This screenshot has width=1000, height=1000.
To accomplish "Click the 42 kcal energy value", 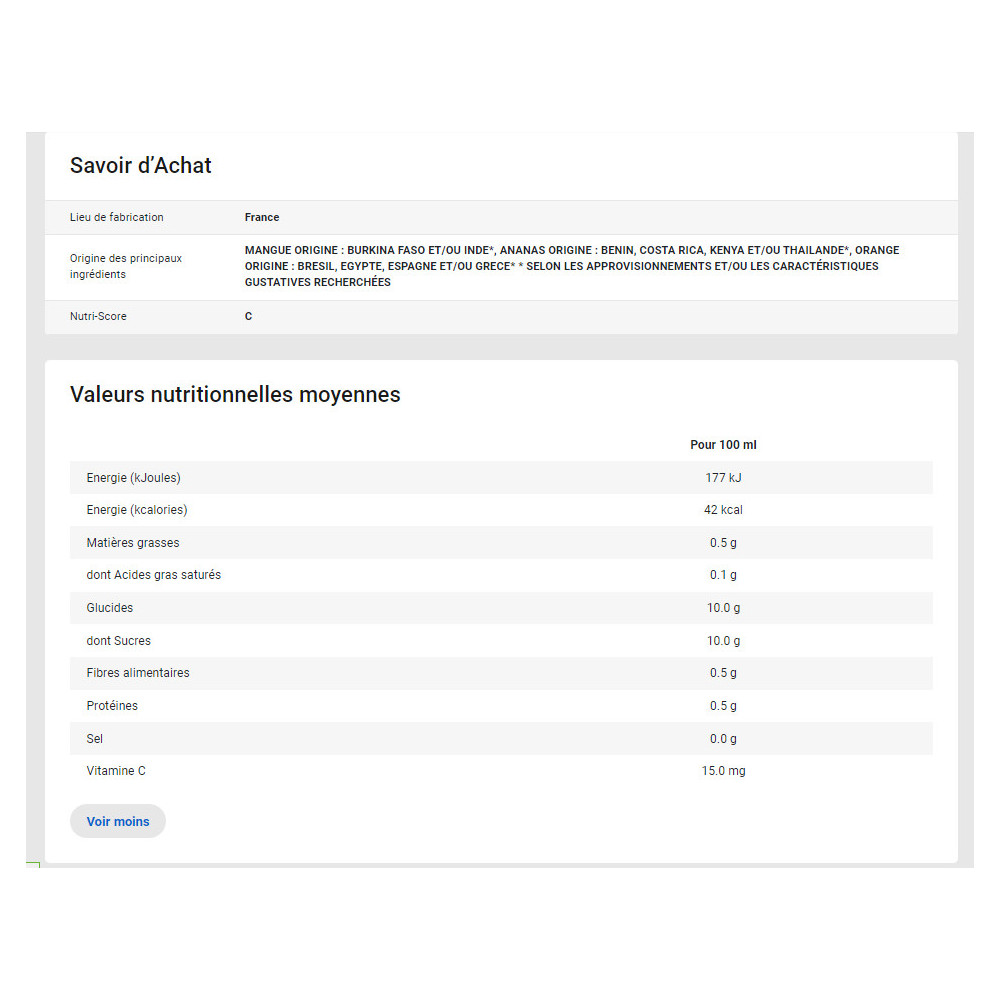I will [x=723, y=510].
